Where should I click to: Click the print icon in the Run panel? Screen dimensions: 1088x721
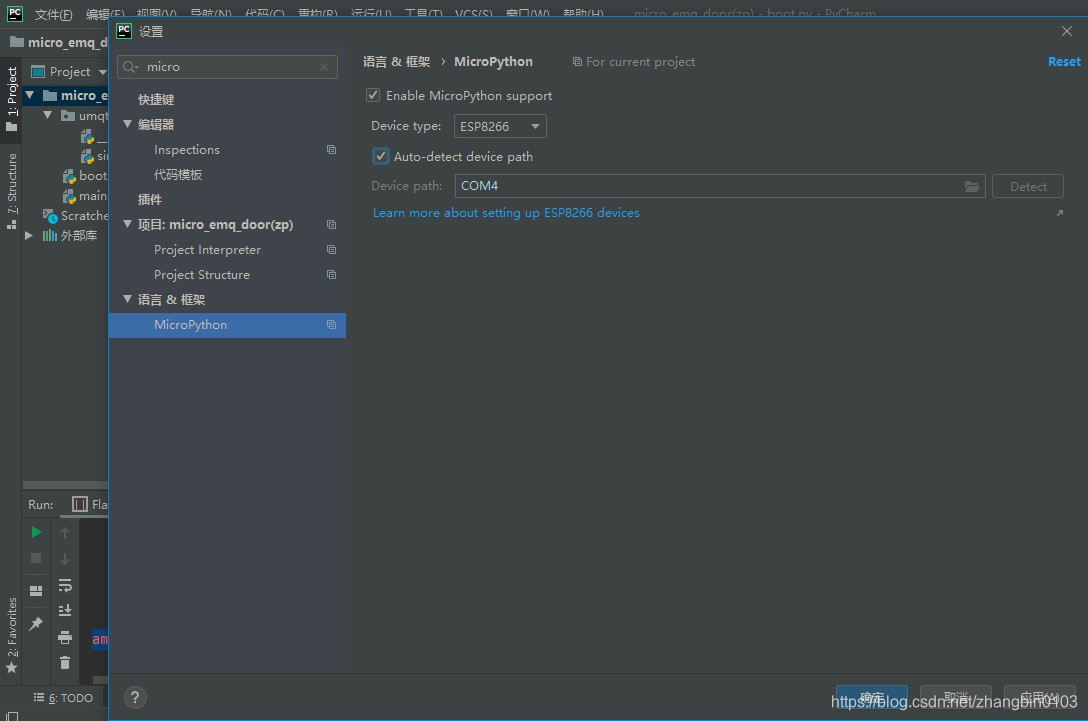click(x=65, y=637)
